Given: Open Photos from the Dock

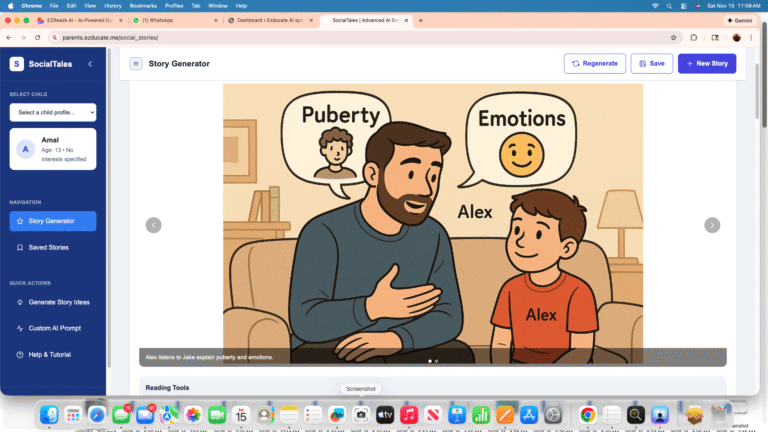Looking at the screenshot, I should (193, 415).
